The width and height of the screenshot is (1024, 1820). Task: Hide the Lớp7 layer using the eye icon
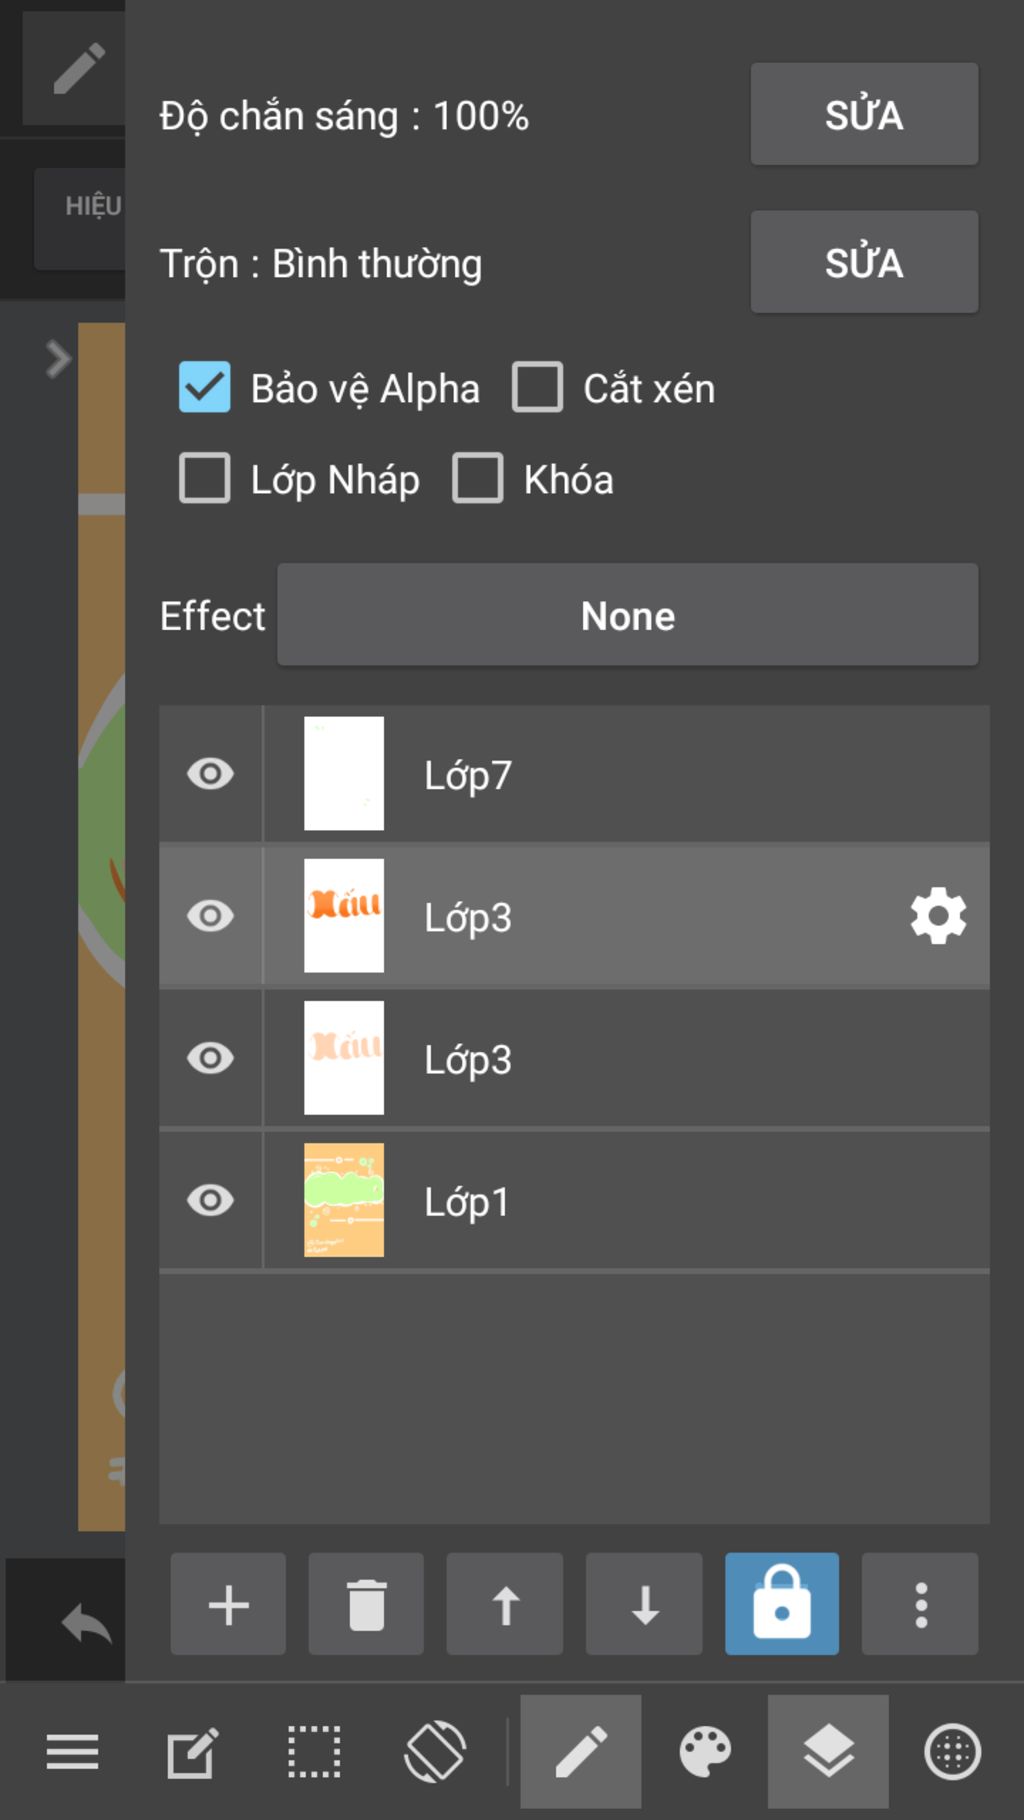point(210,774)
